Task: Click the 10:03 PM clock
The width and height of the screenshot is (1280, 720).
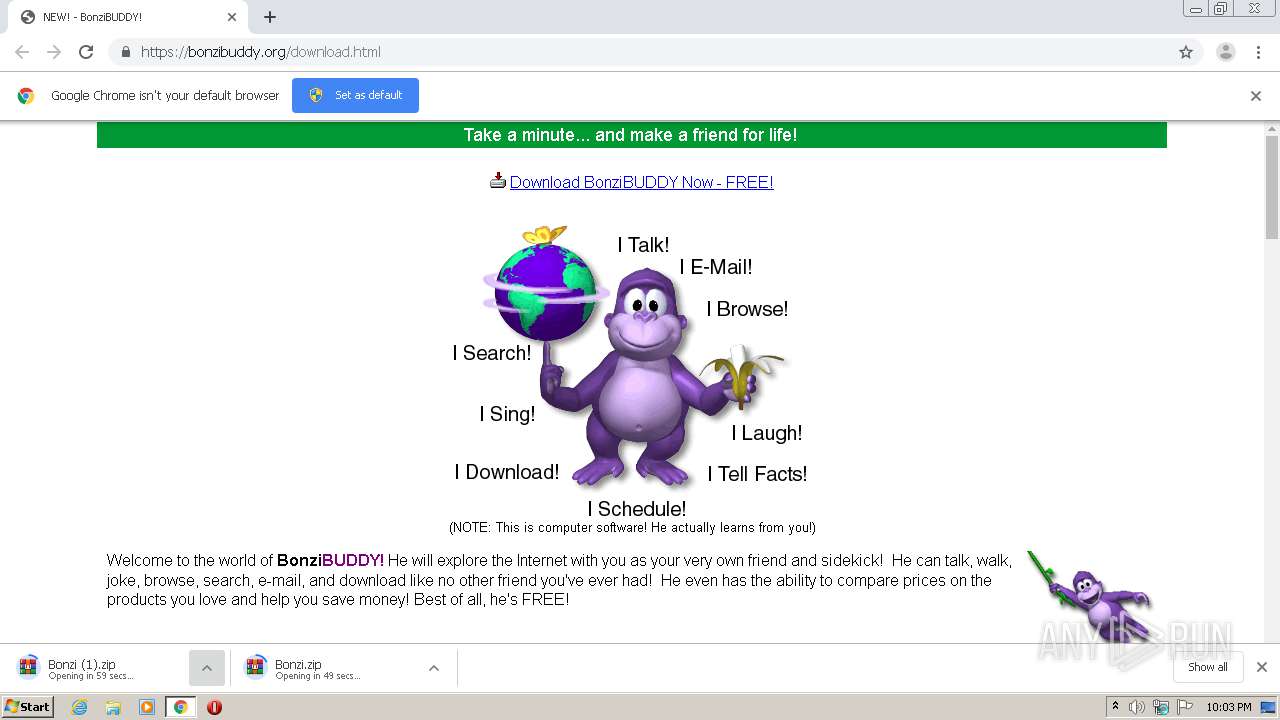Action: pos(1229,707)
